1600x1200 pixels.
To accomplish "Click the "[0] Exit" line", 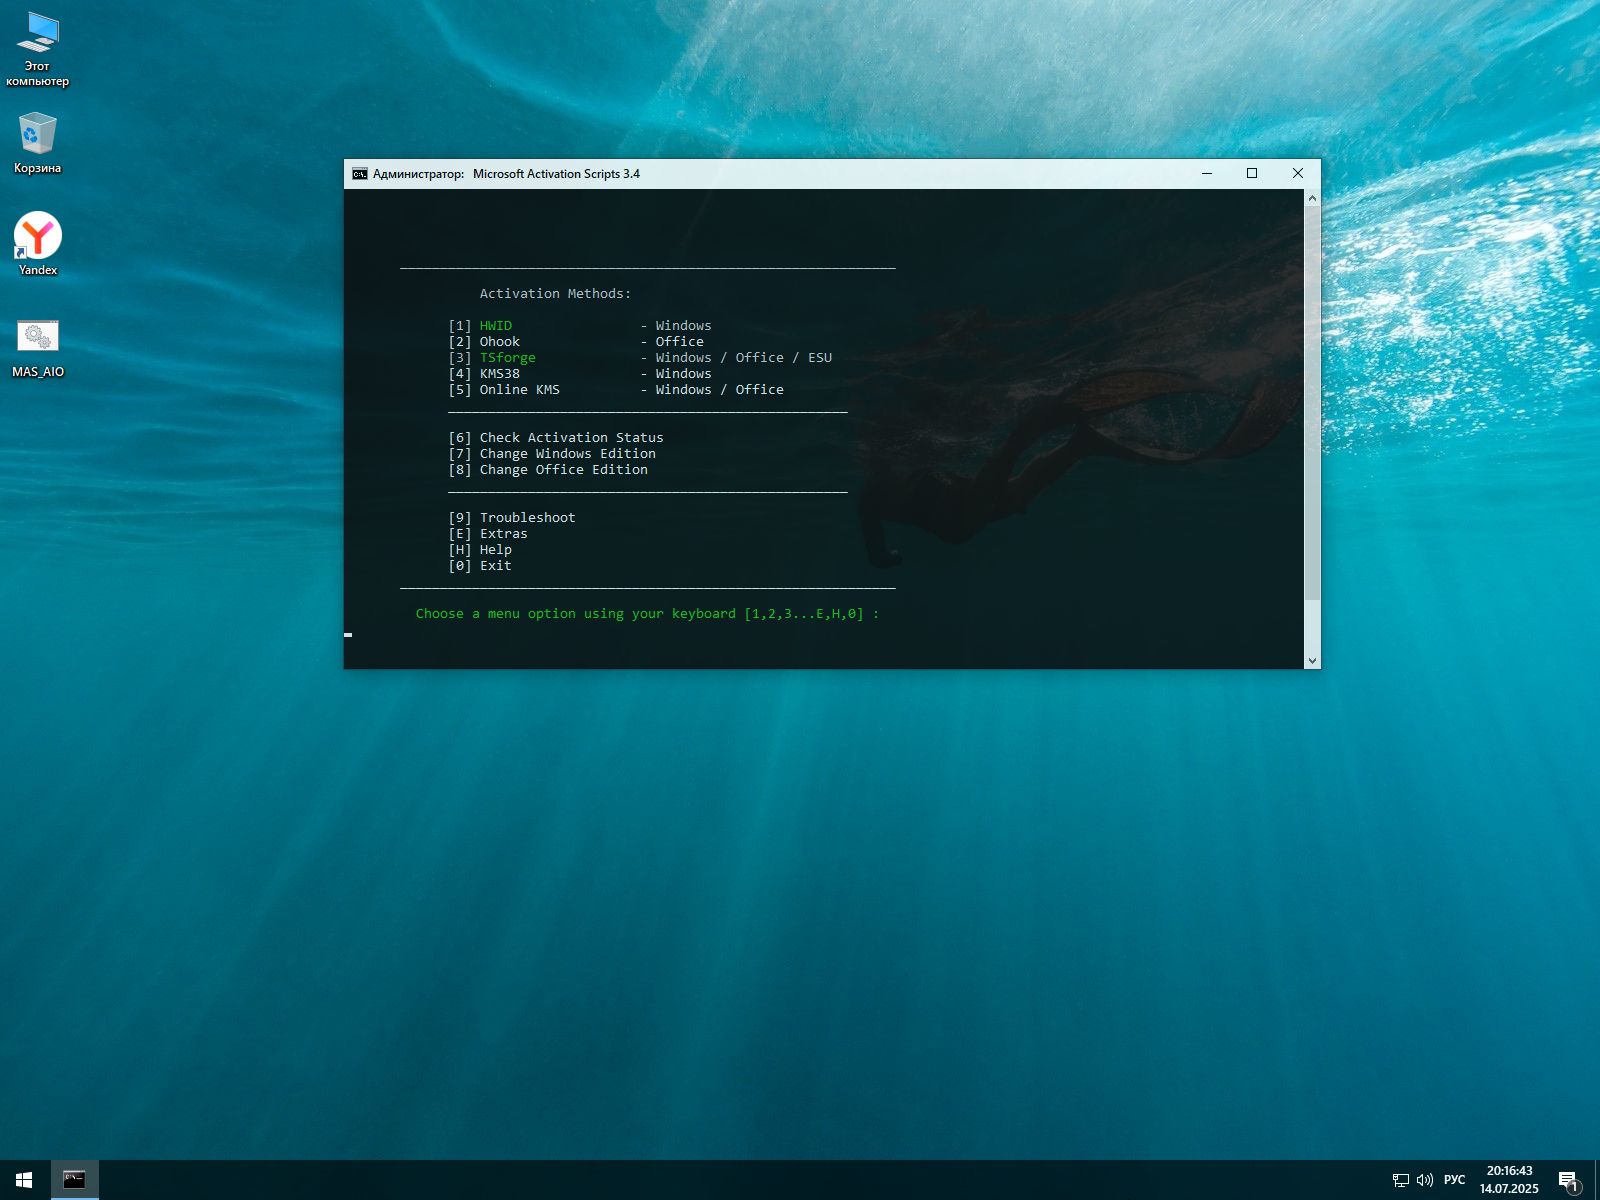I will 480,566.
